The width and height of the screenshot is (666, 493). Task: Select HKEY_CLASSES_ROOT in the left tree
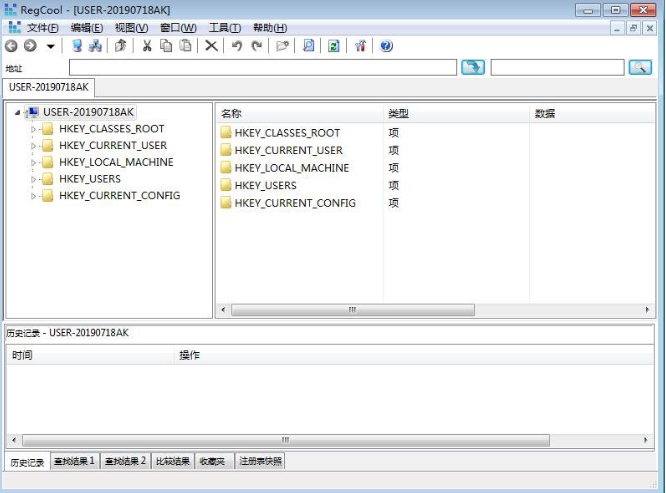coord(111,129)
